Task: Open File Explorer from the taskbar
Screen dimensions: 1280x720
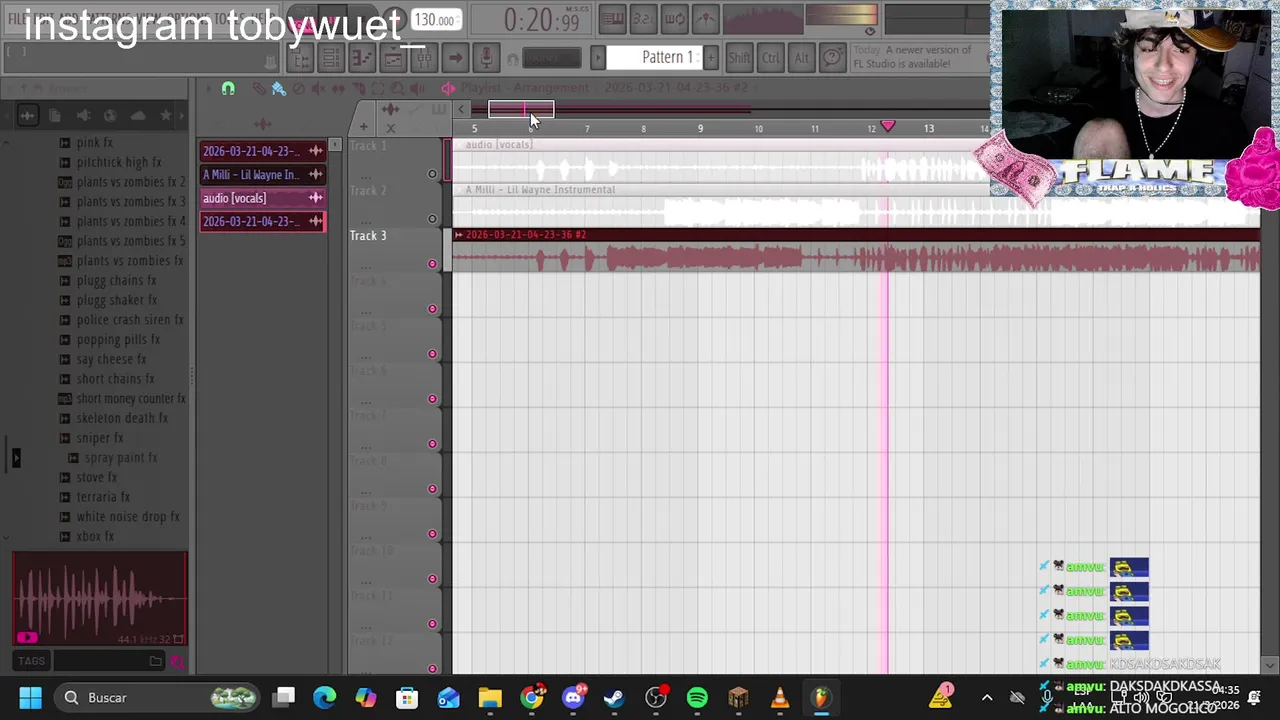Action: click(x=490, y=697)
